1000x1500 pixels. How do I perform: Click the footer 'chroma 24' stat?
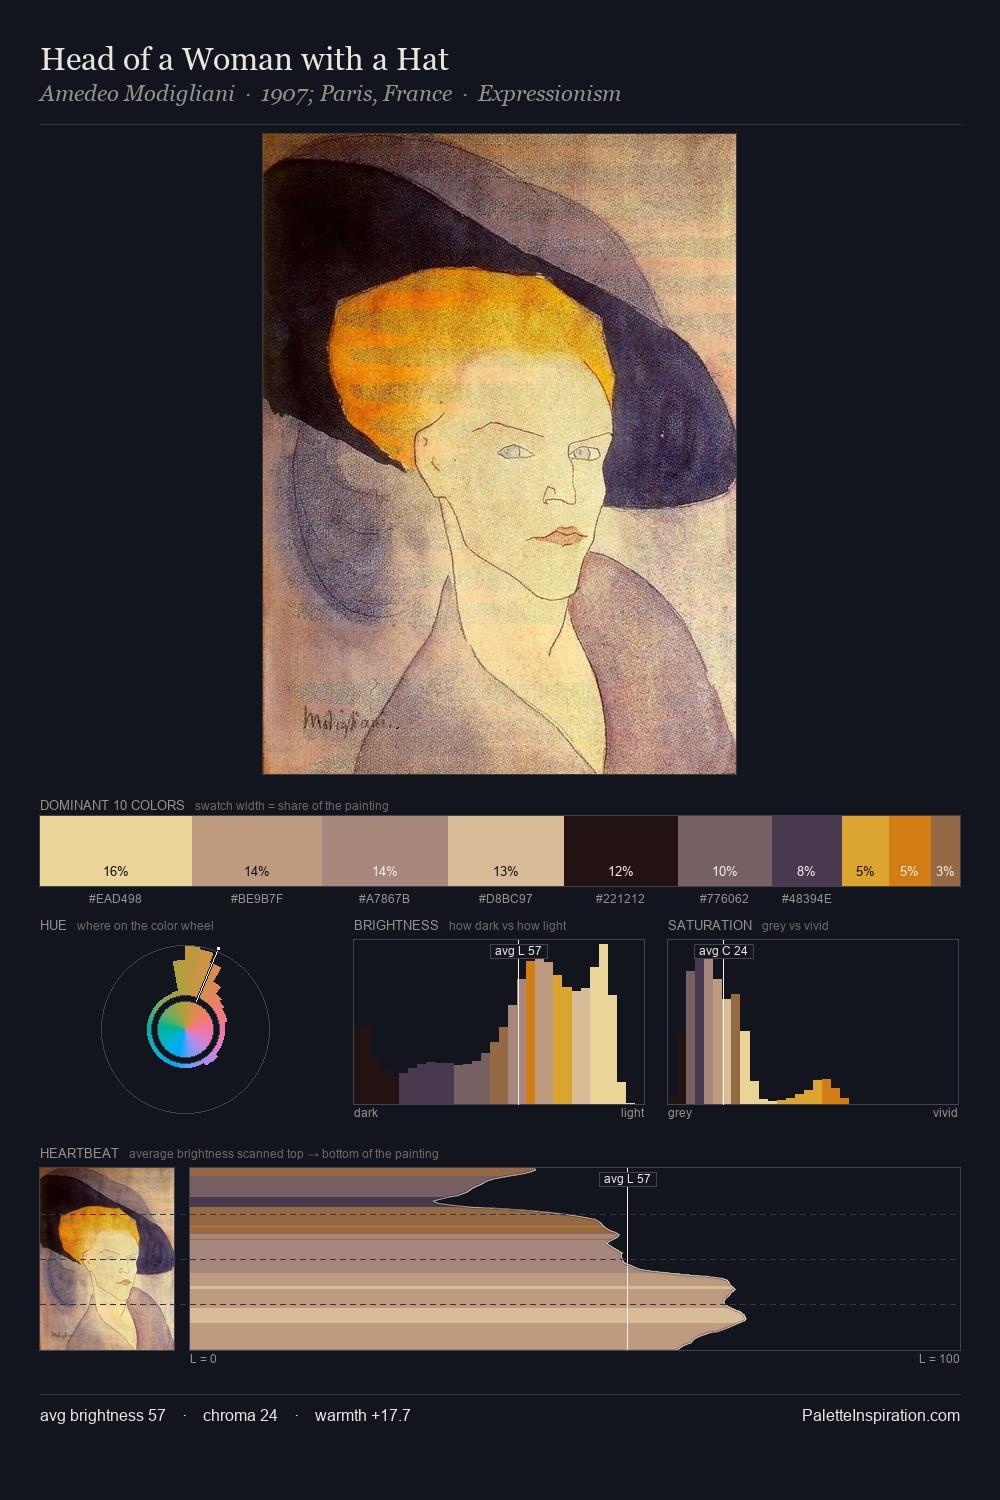(x=240, y=1415)
